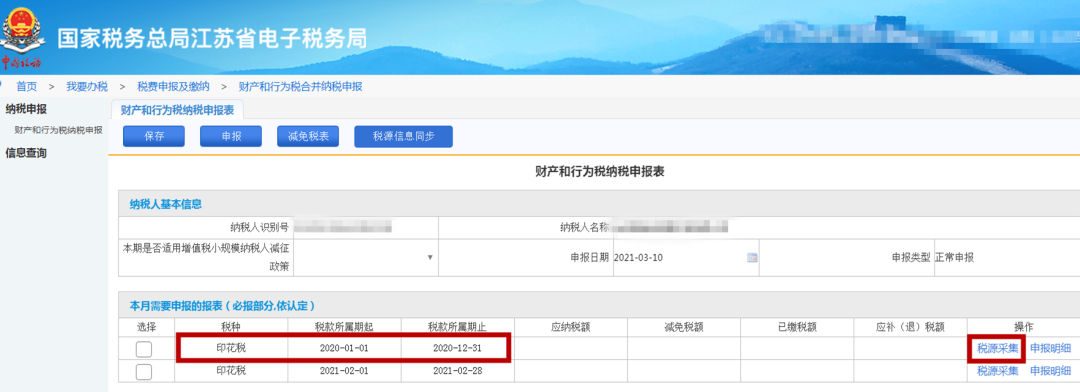The image size is (1080, 392).
Task: Go to 首页 breadcrumb link
Action: pos(27,86)
